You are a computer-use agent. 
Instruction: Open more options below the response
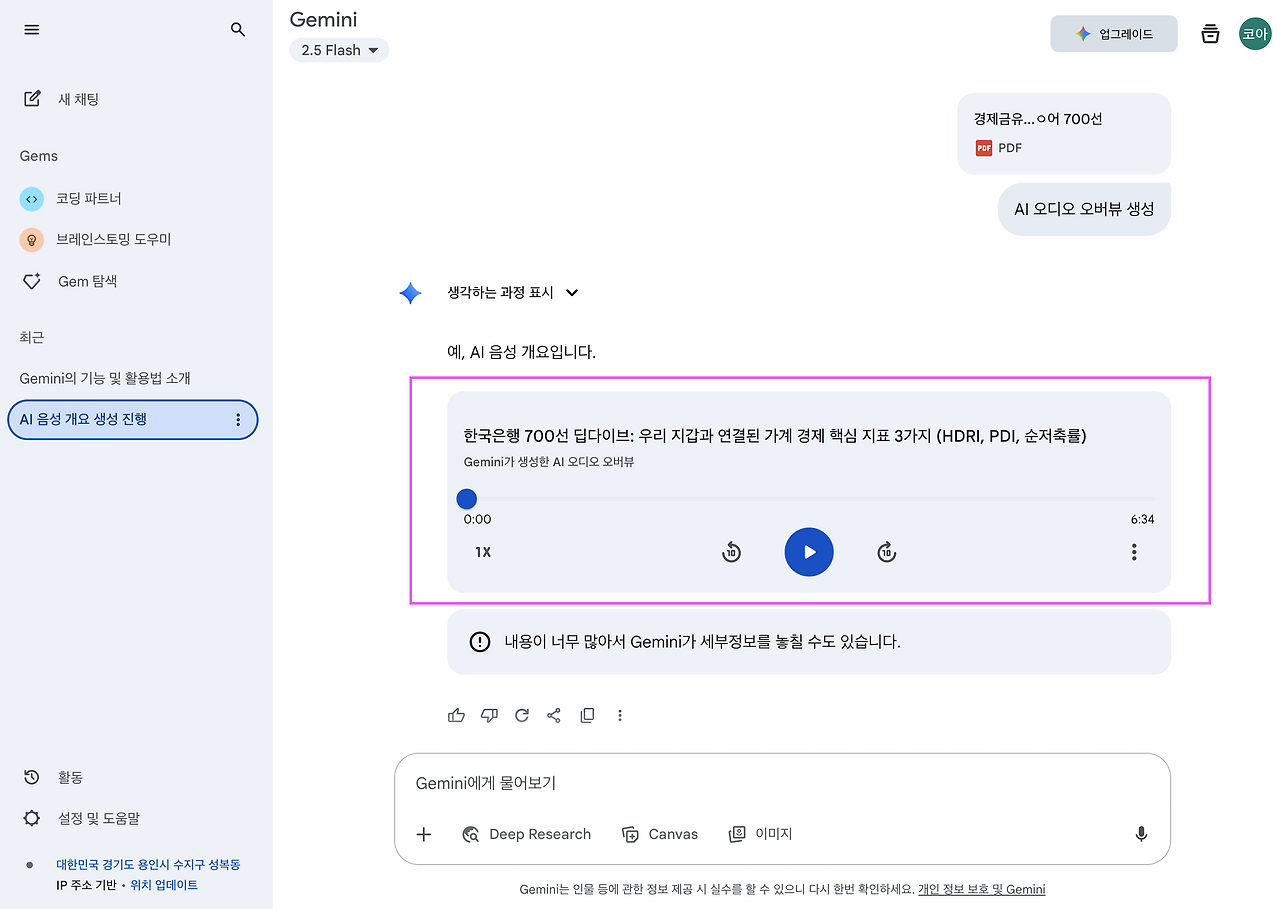[x=620, y=715]
